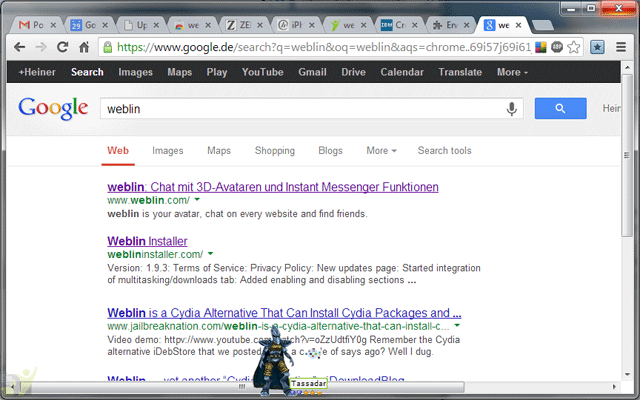Open the Chrome hamburger menu
The width and height of the screenshot is (640, 400).
pos(621,47)
